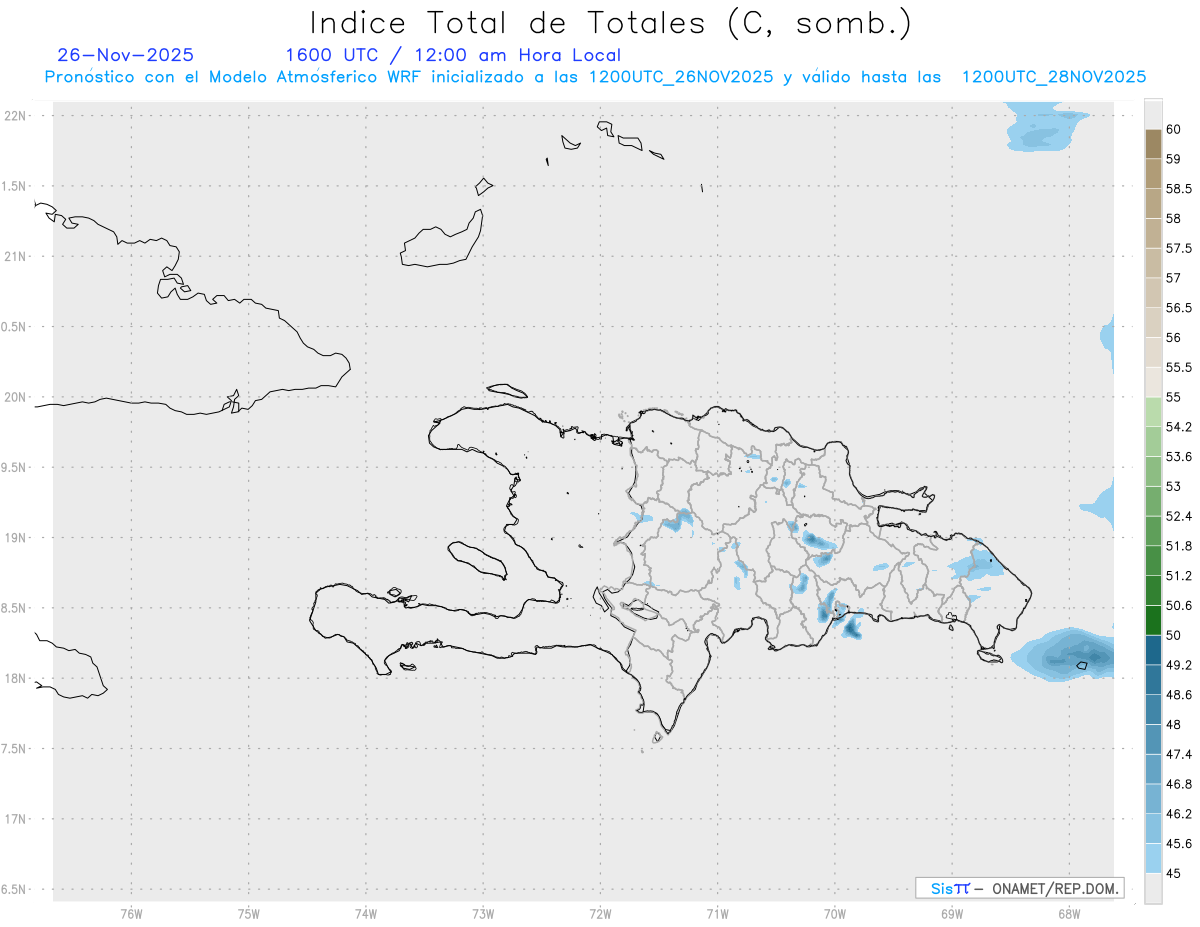This screenshot has width=1200, height=927.
Task: Click the dark green swatch between 50 and 50.6
Action: (1153, 621)
